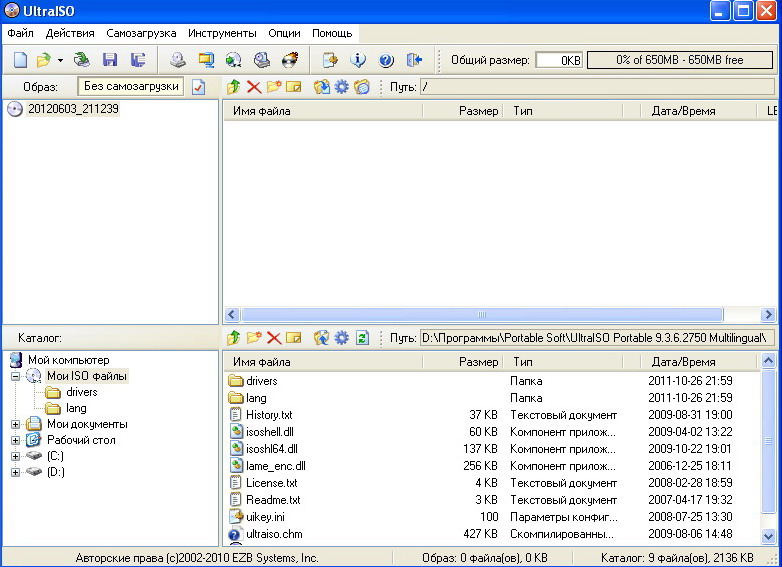Click the blue question mark Help icon
Screen dimensions: 782x567
point(387,60)
